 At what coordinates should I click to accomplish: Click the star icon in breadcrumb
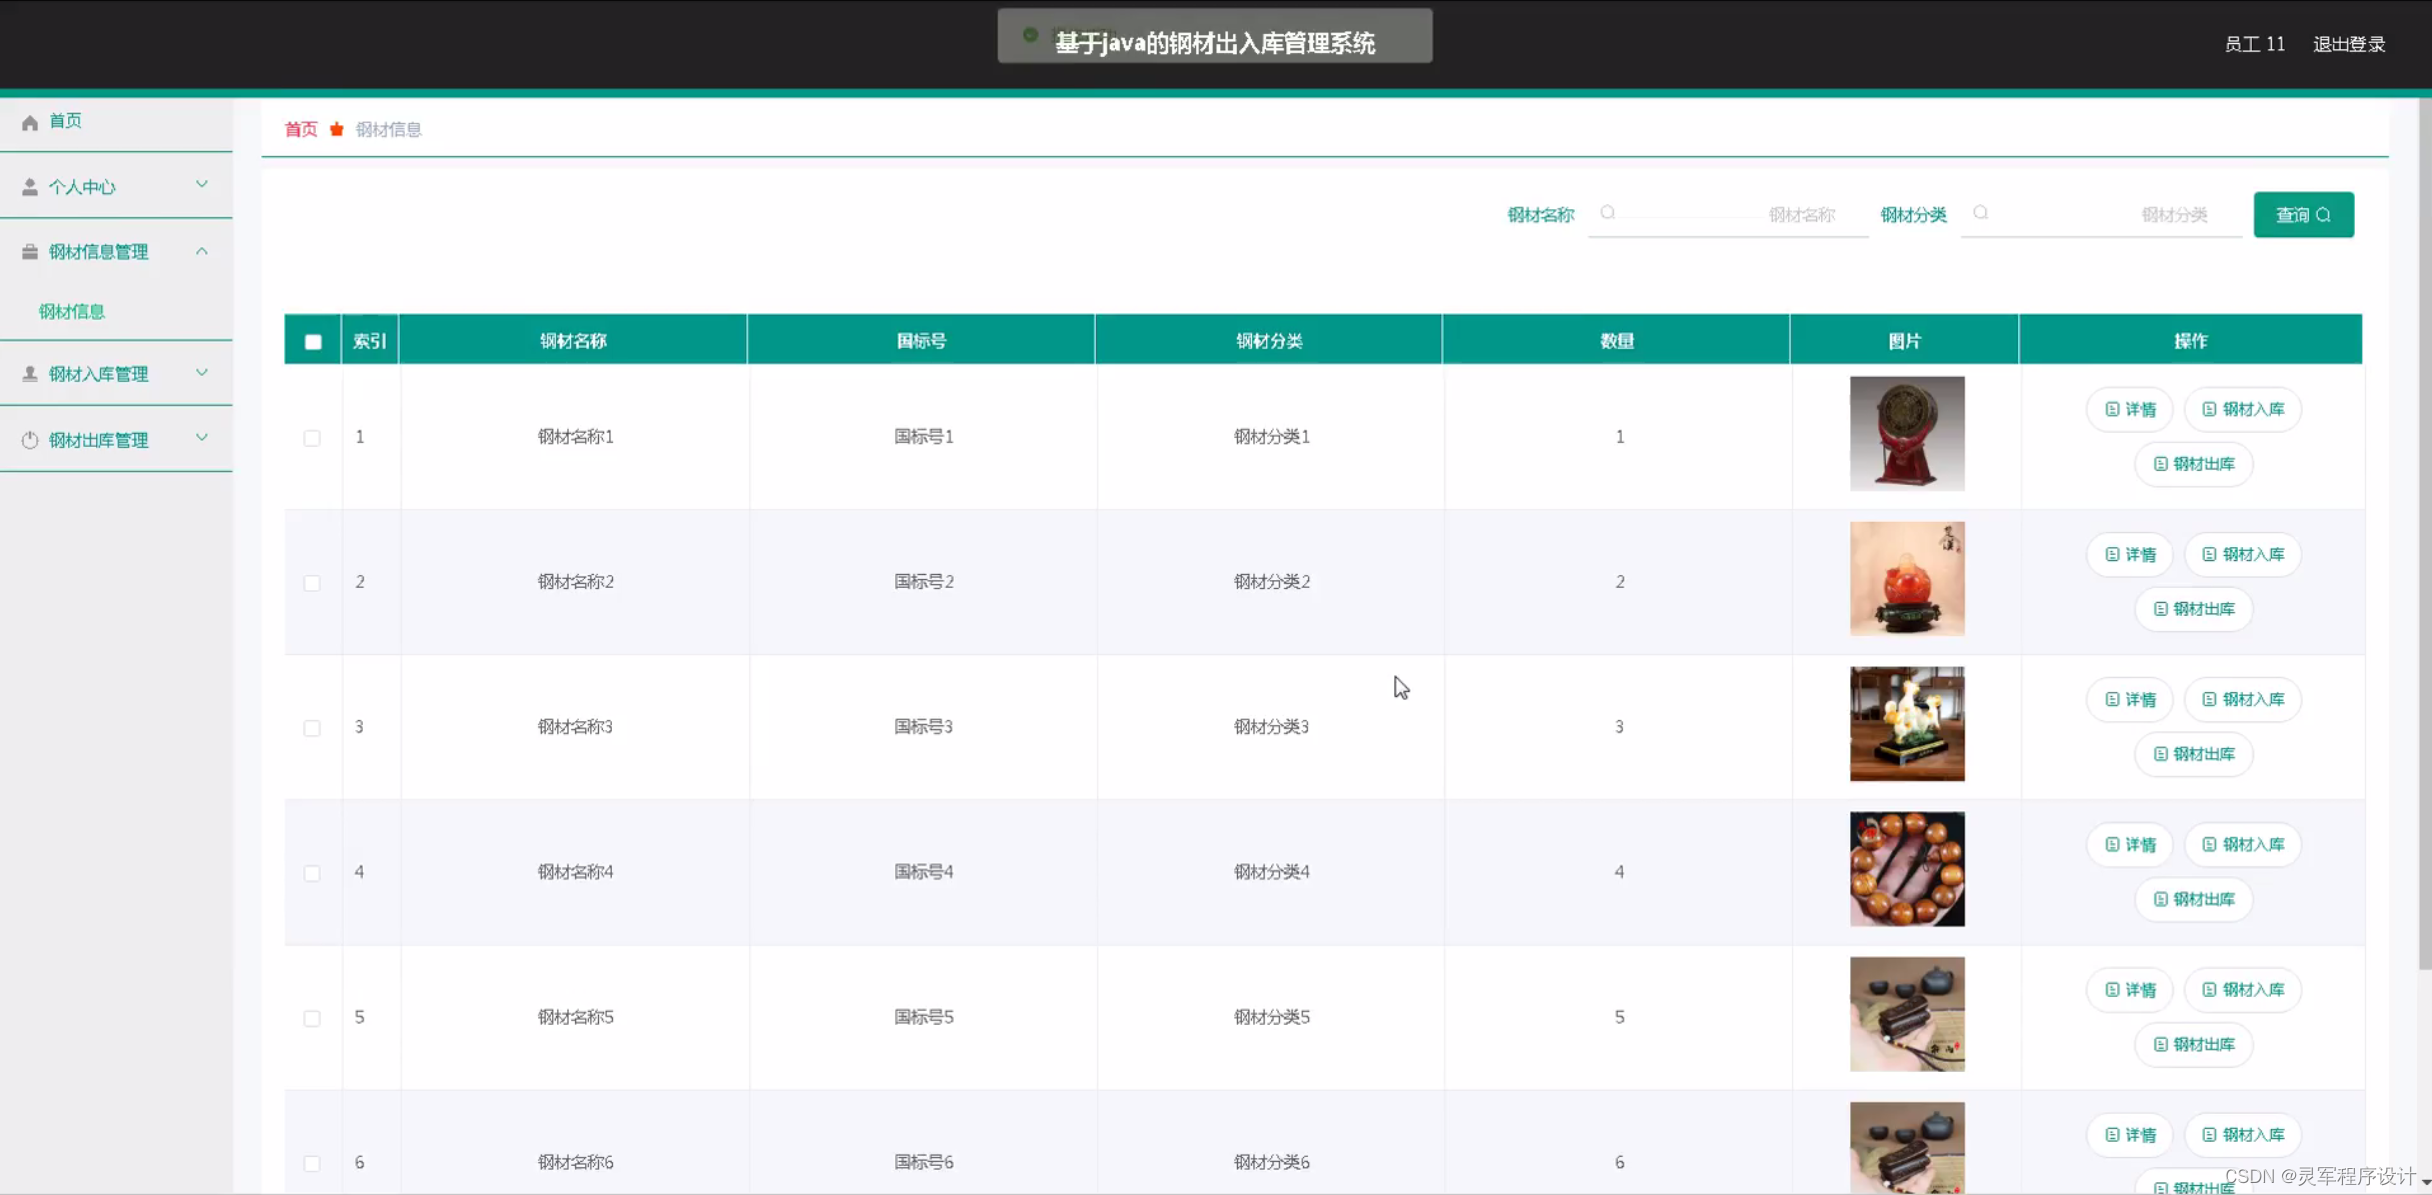(x=337, y=129)
